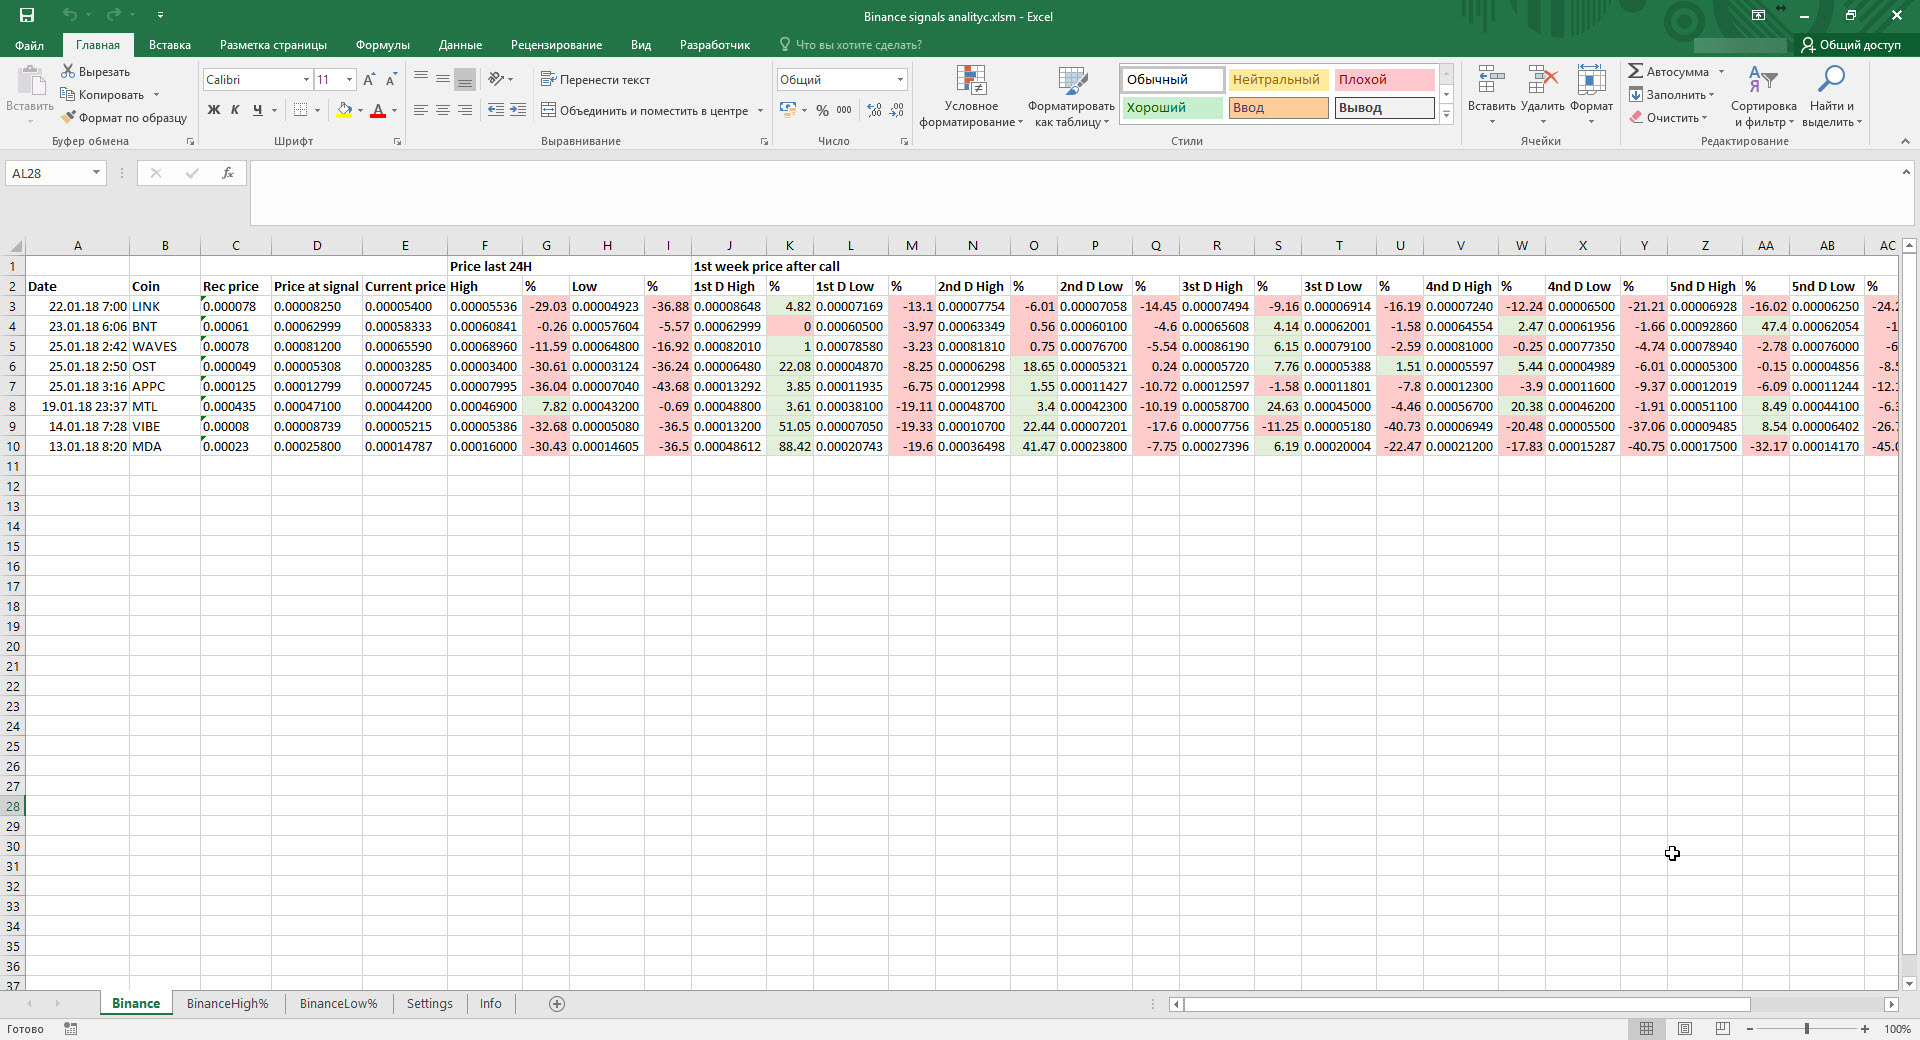Image resolution: width=1920 pixels, height=1040 pixels.
Task: Click the Save icon in quick access toolbar
Action: pyautogui.click(x=27, y=15)
